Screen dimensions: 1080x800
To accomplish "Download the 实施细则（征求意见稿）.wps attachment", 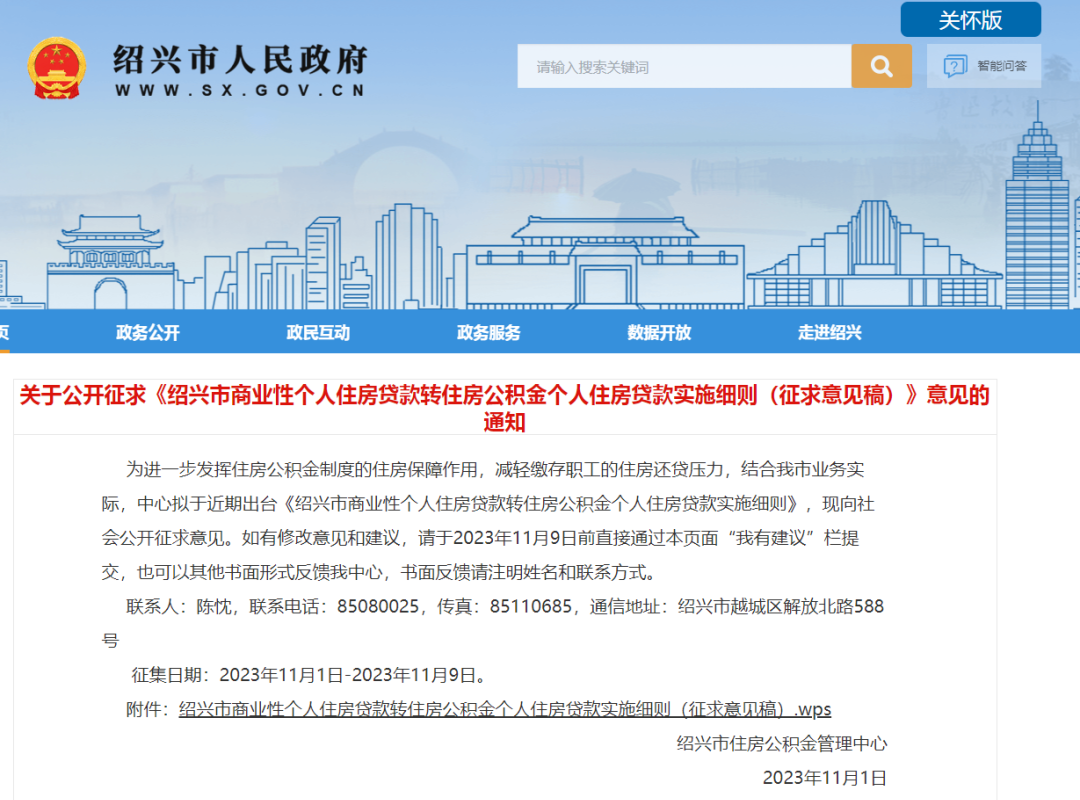I will tap(505, 709).
